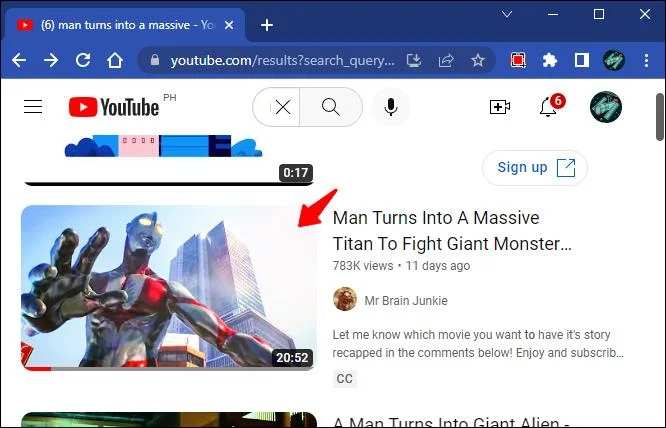Select the YouTube search results tab

point(125,25)
